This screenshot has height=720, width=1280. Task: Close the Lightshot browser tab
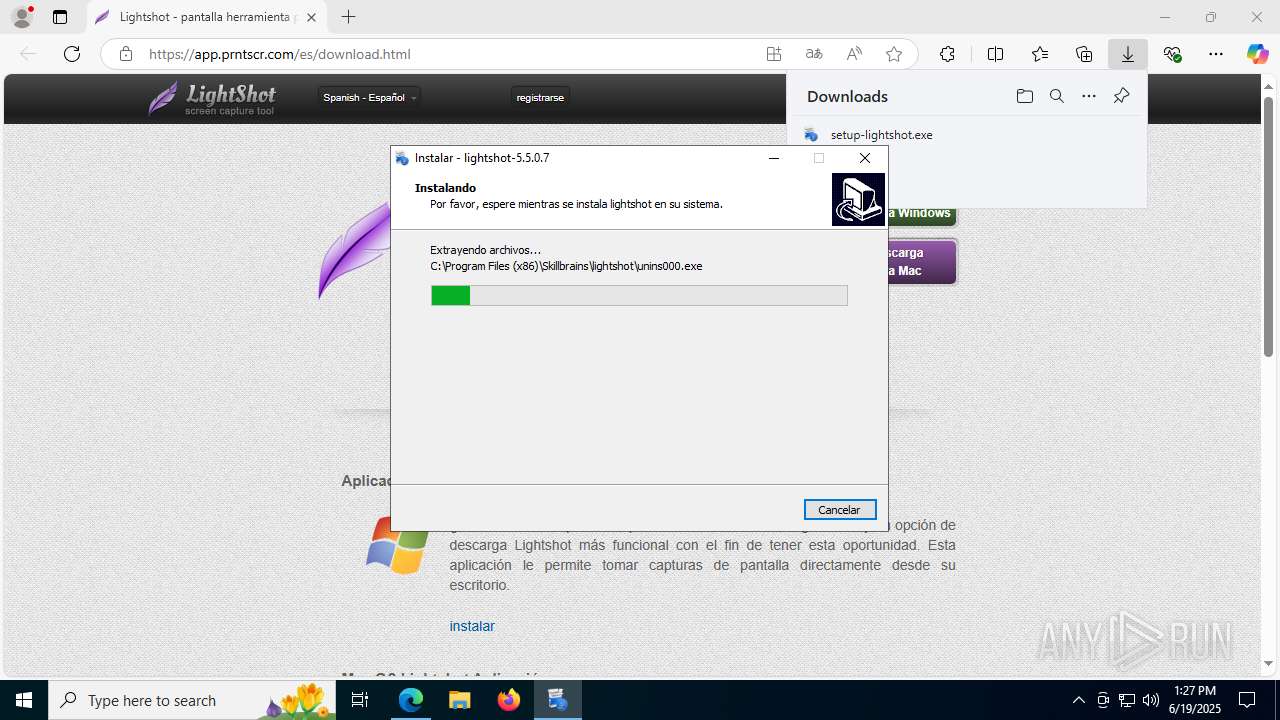coord(311,17)
